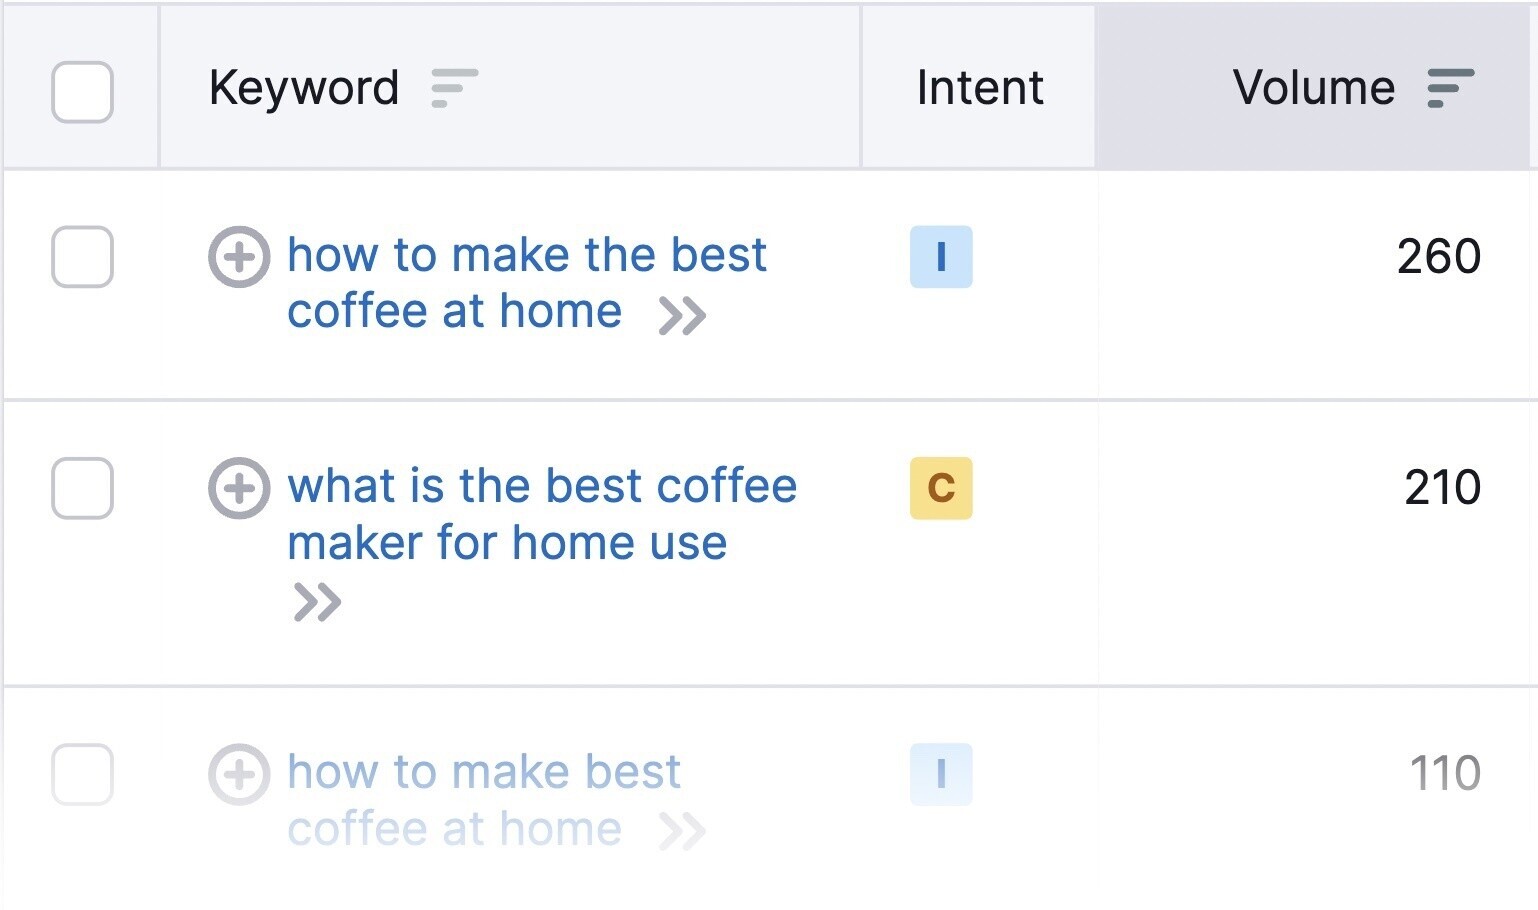Check the box for 'how to make the best coffee at home'

click(82, 257)
